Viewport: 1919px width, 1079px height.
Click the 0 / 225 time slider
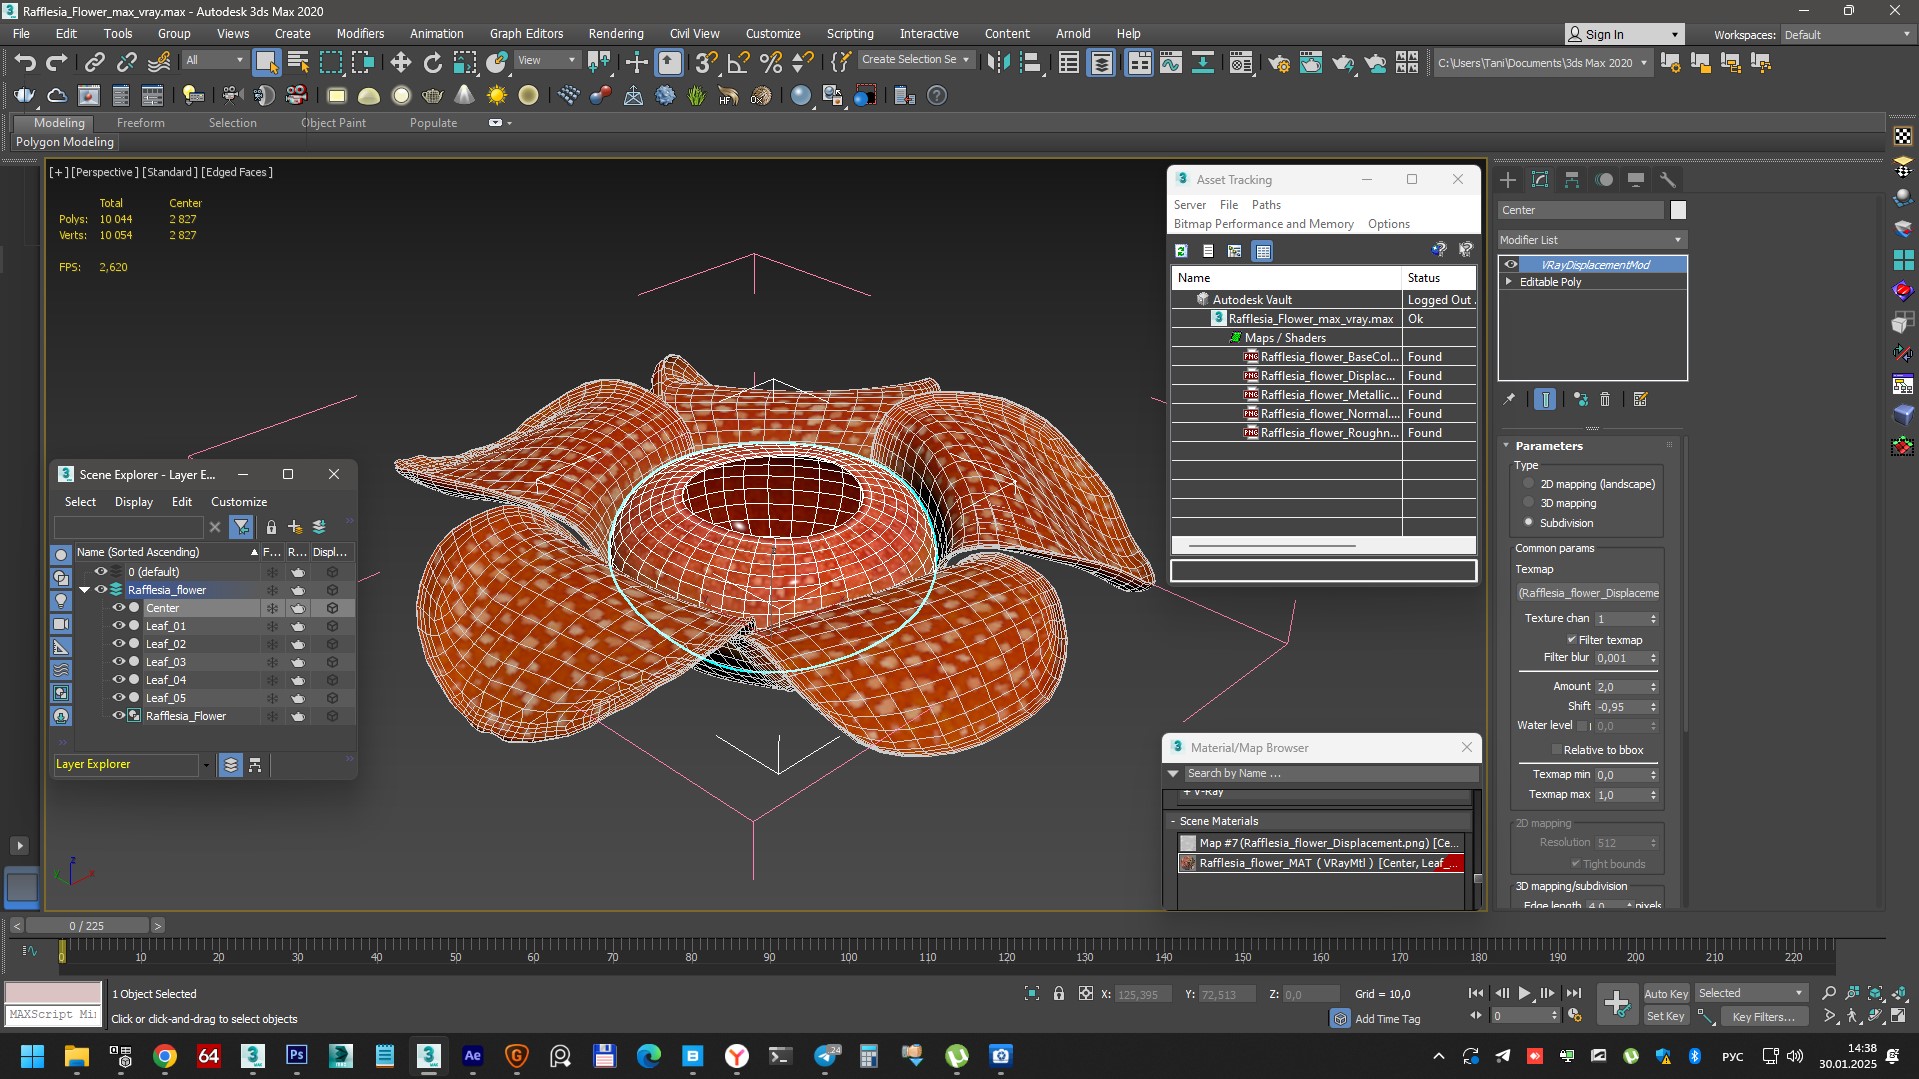point(87,926)
